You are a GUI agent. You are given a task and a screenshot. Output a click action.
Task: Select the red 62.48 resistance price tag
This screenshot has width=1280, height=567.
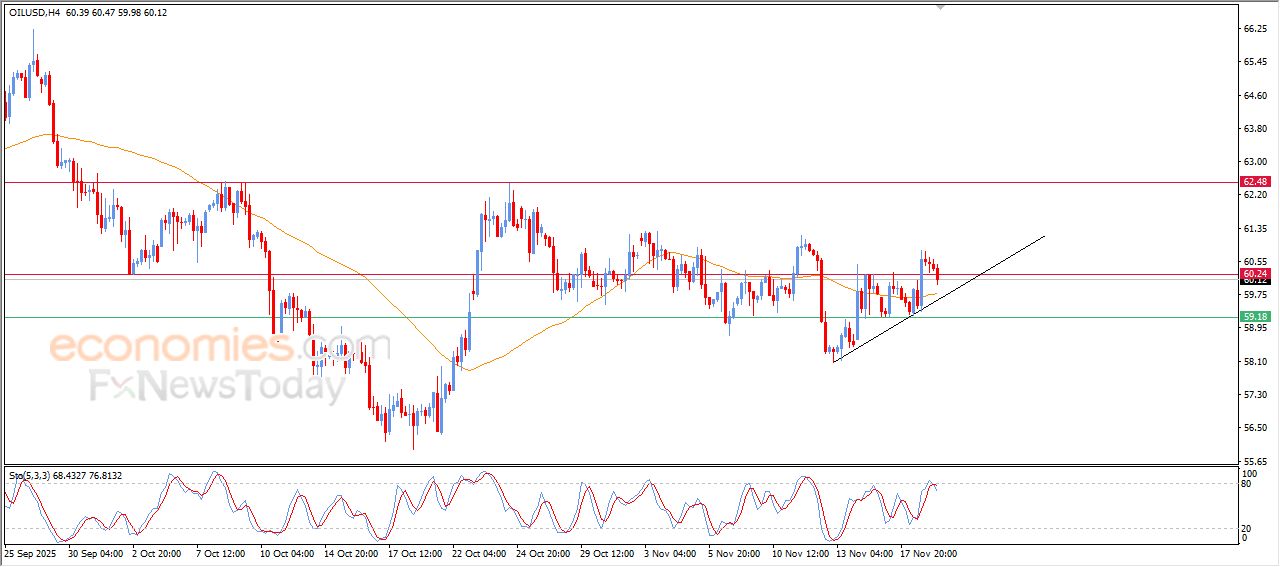pyautogui.click(x=1254, y=182)
